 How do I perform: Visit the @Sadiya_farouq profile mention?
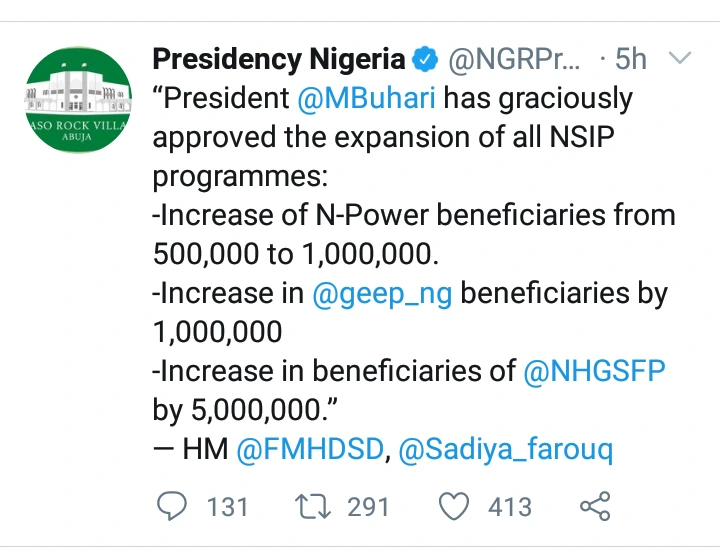pyautogui.click(x=506, y=449)
